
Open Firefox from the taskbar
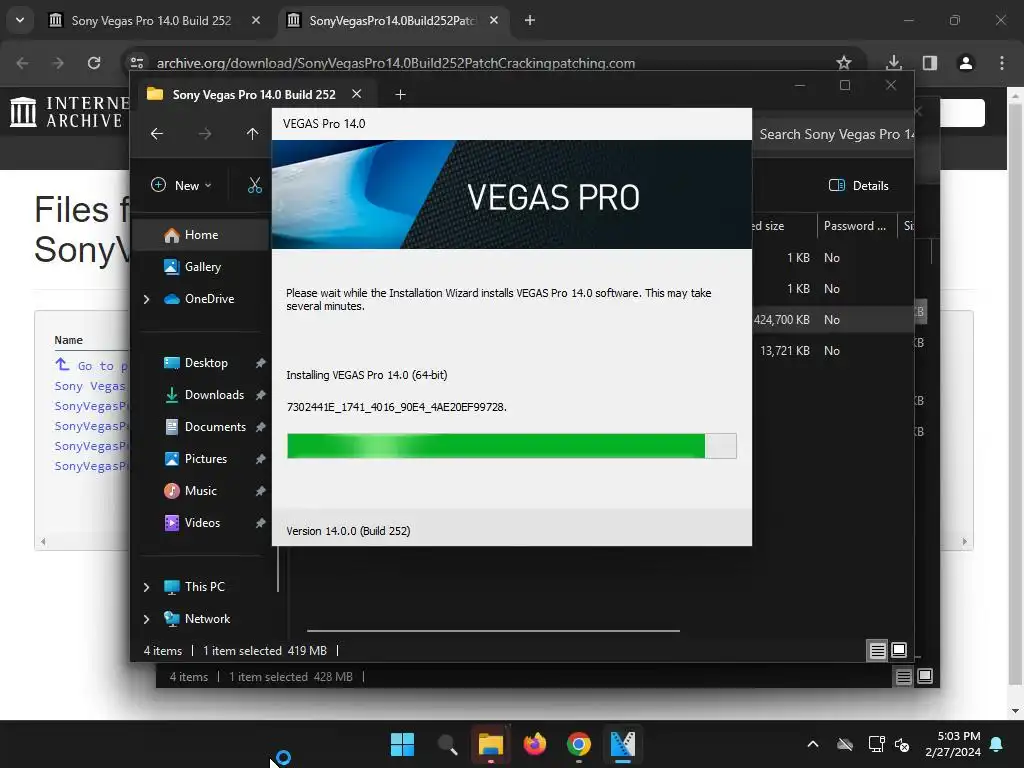[535, 744]
